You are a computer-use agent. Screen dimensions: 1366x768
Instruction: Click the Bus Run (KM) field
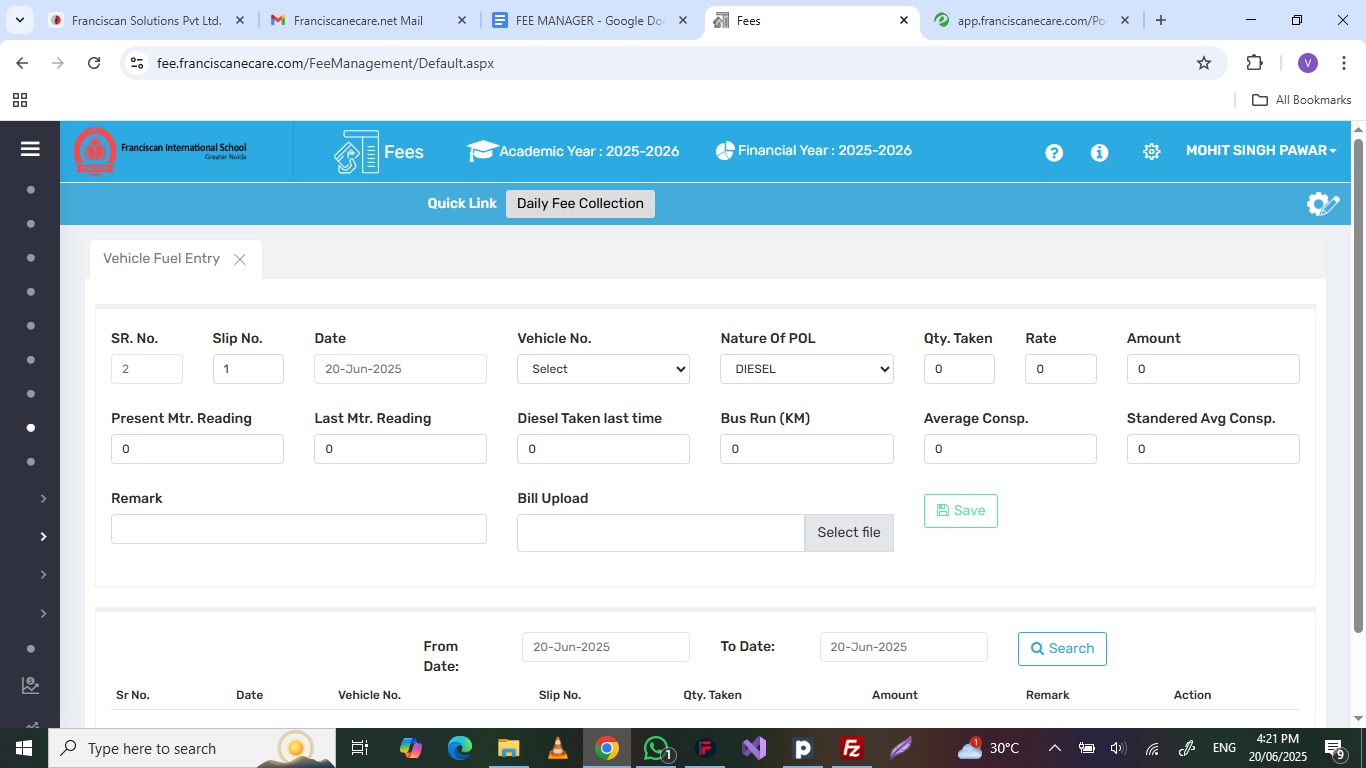[806, 449]
